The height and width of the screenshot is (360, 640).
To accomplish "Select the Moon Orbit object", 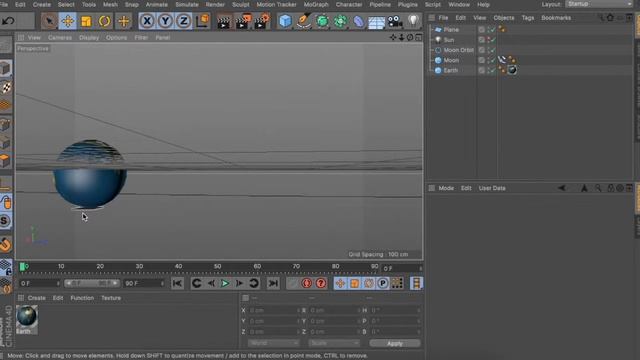I will pyautogui.click(x=458, y=50).
